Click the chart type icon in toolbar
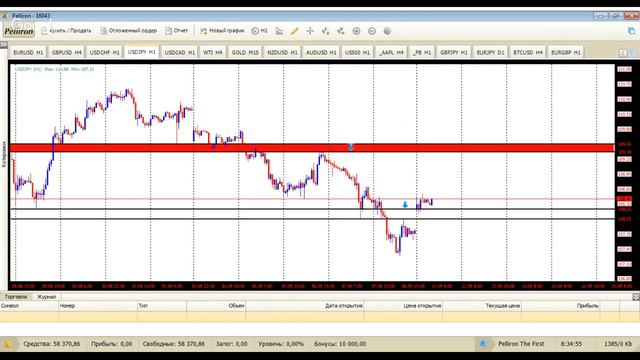This screenshot has height=360, width=640. pos(279,31)
